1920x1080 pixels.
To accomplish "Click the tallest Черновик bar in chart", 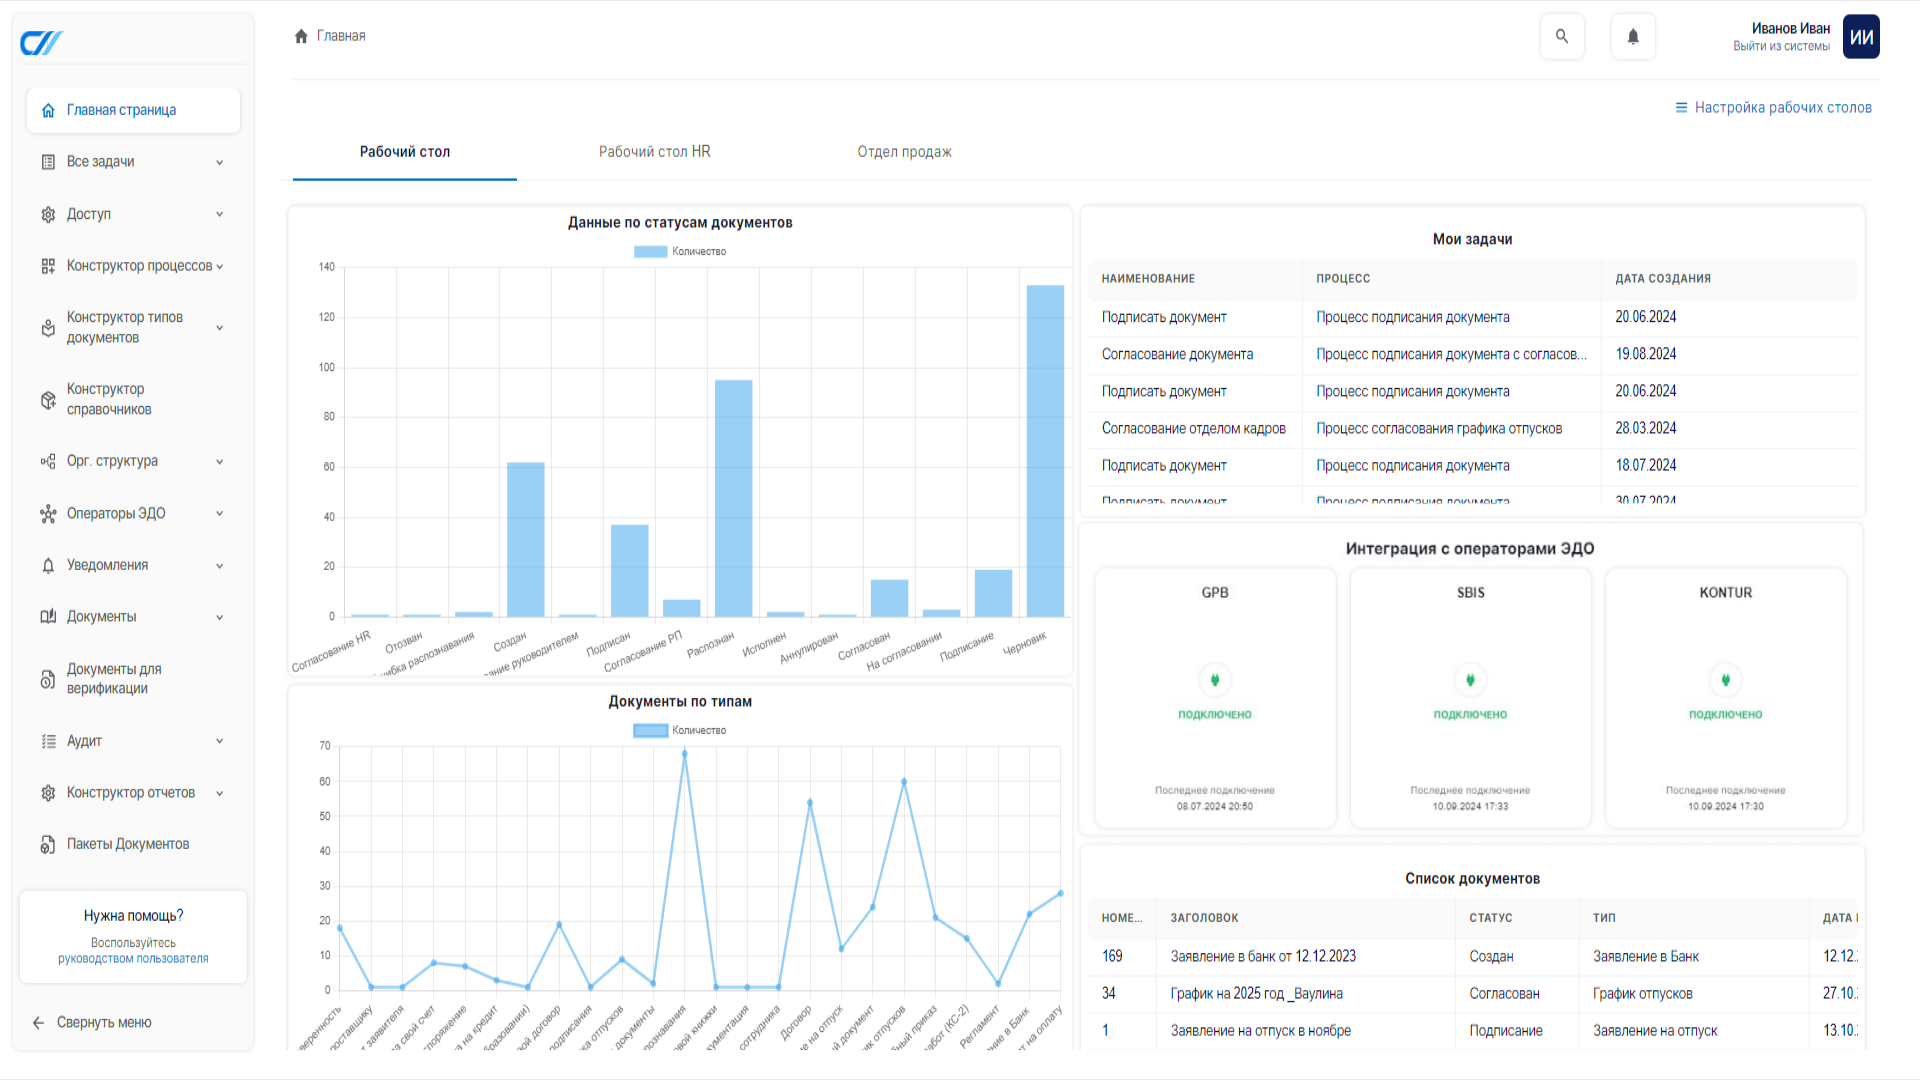I will point(1045,450).
